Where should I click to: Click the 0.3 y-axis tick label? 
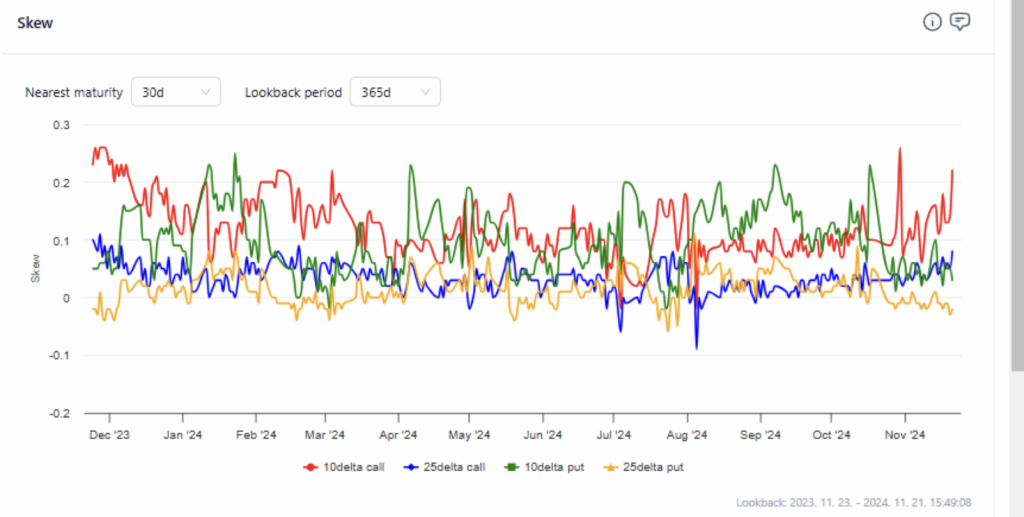click(x=62, y=125)
